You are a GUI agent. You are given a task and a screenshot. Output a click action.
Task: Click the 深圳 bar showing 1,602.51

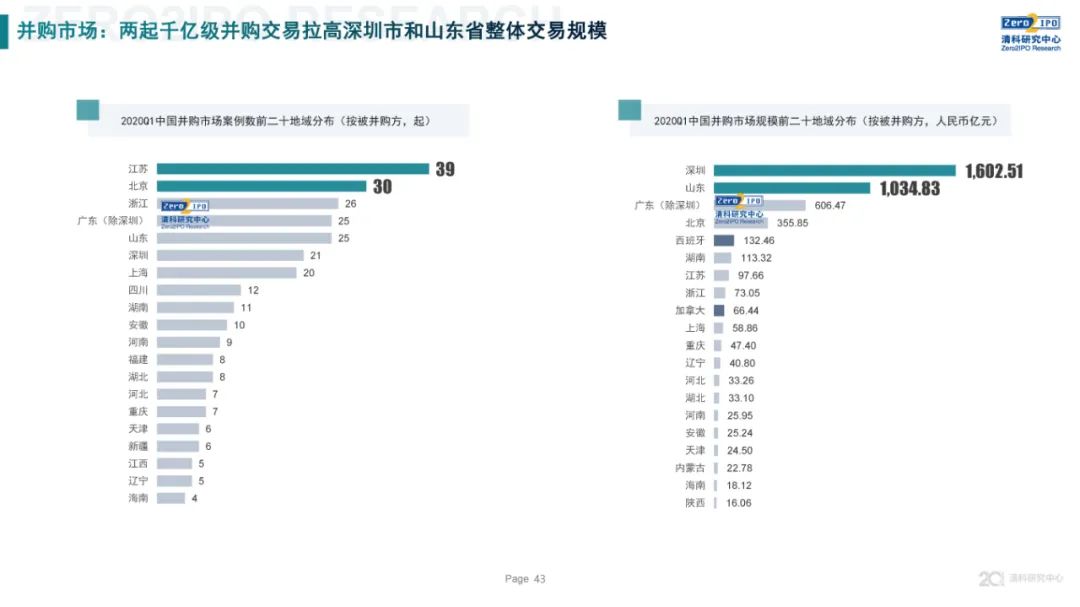click(x=835, y=170)
